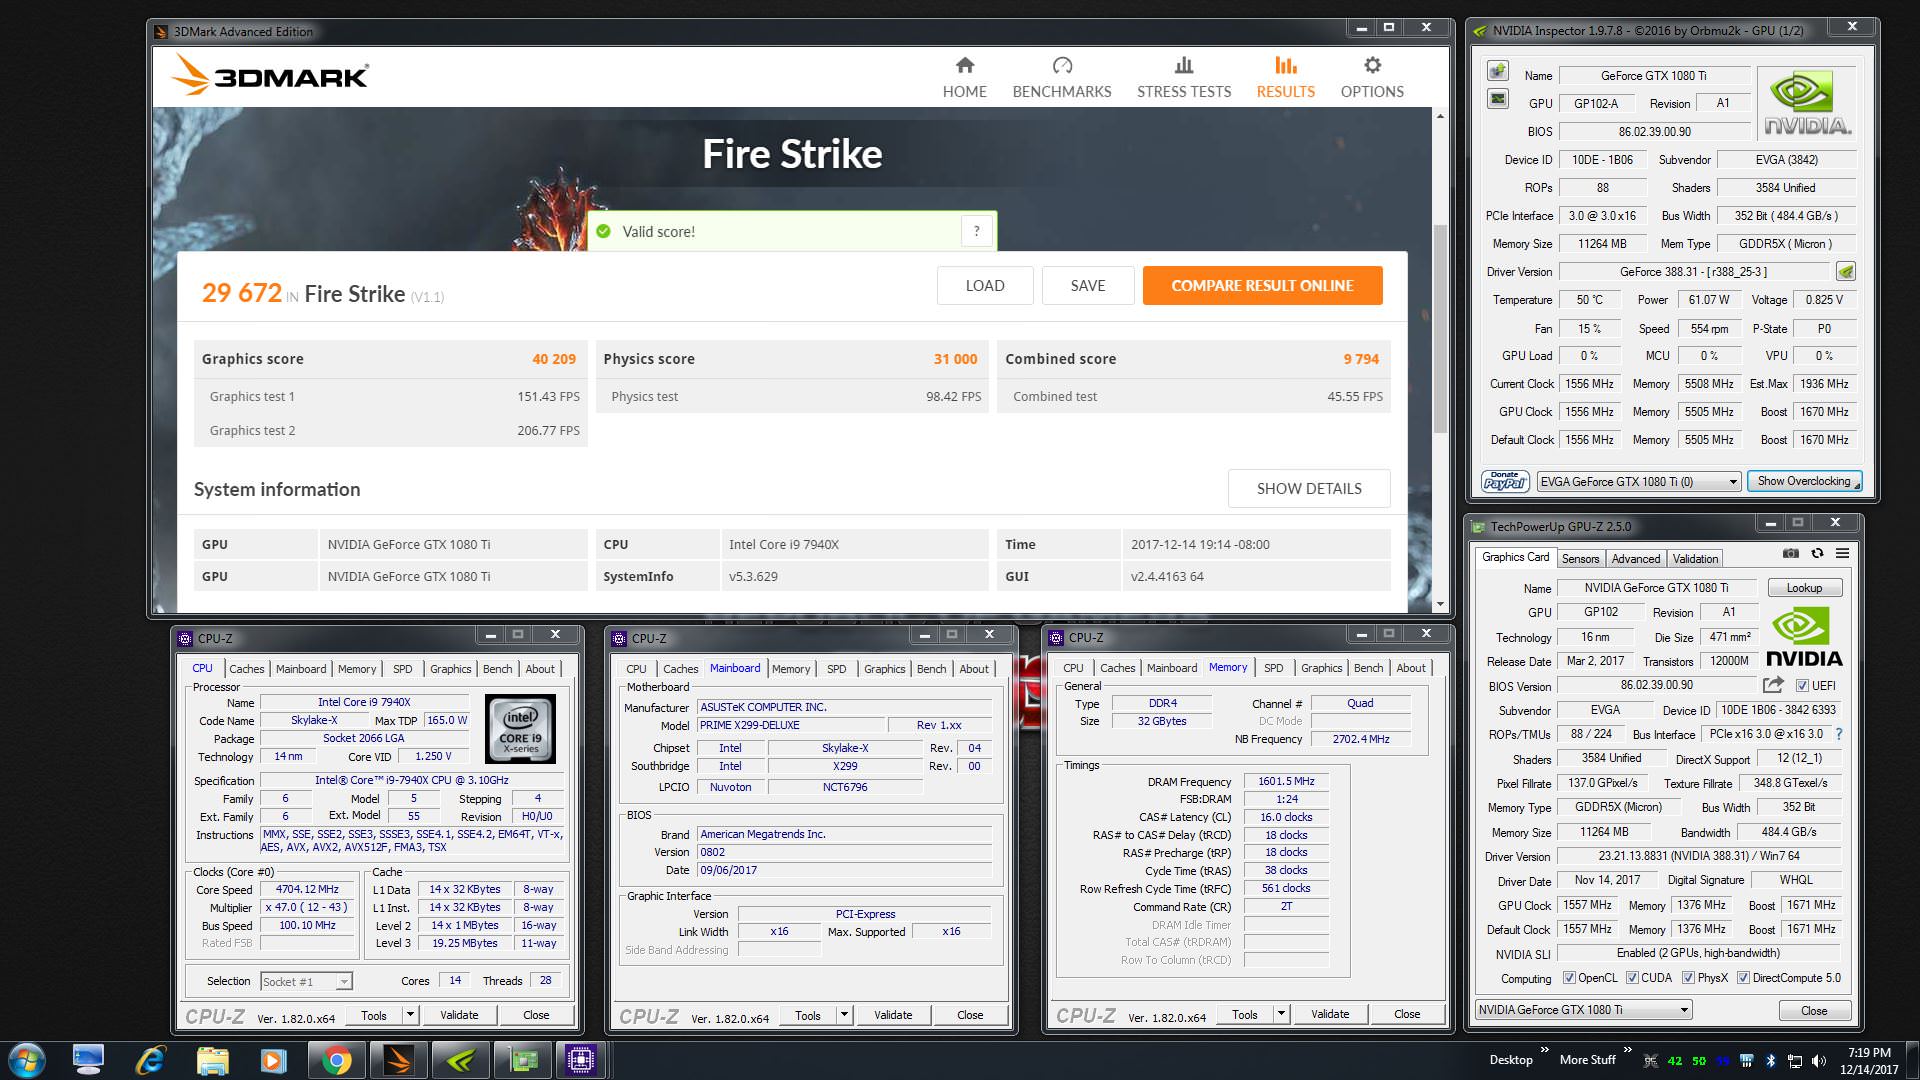1920x1080 pixels.
Task: Click the GPU-Z BIOS export share icon
Action: coord(1773,685)
